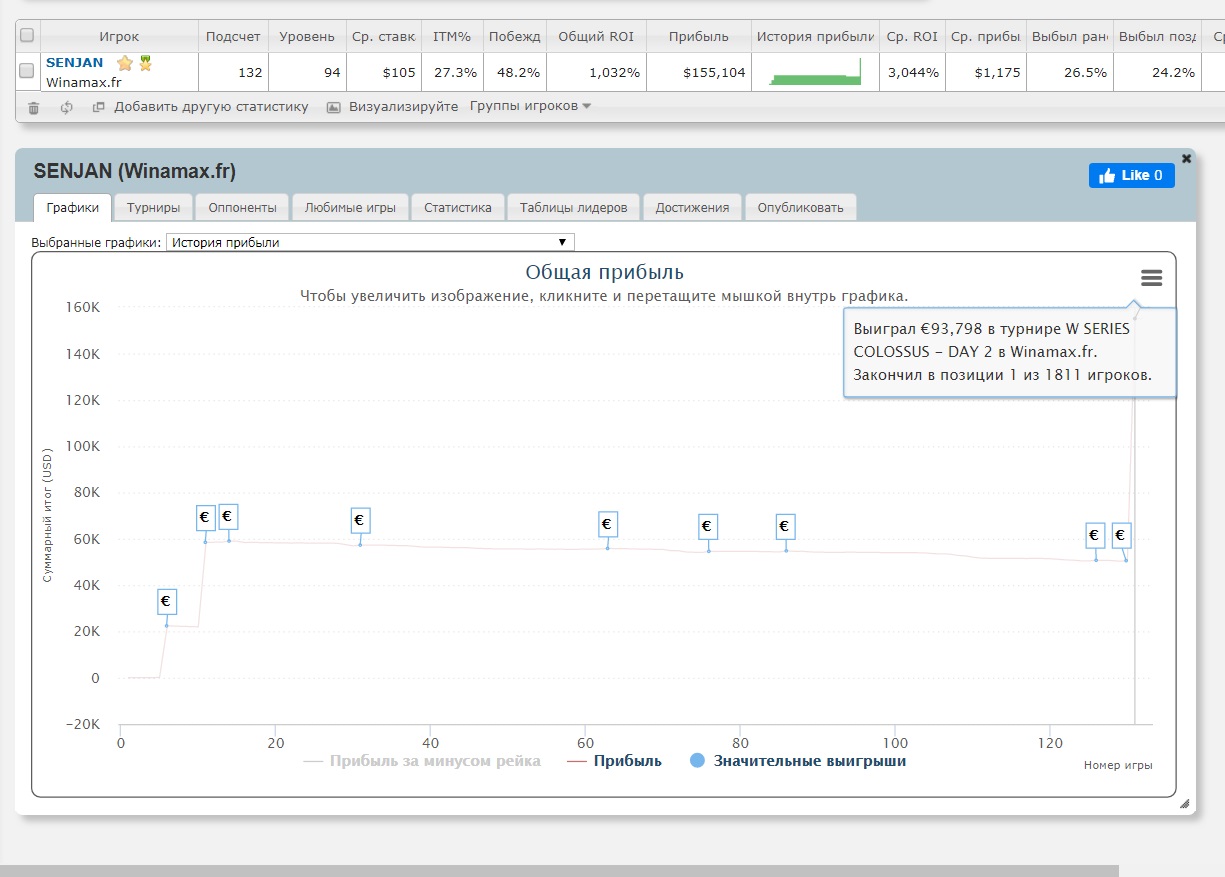The height and width of the screenshot is (877, 1225).
Task: Toggle the select-all checkbox in table header
Action: coord(27,36)
